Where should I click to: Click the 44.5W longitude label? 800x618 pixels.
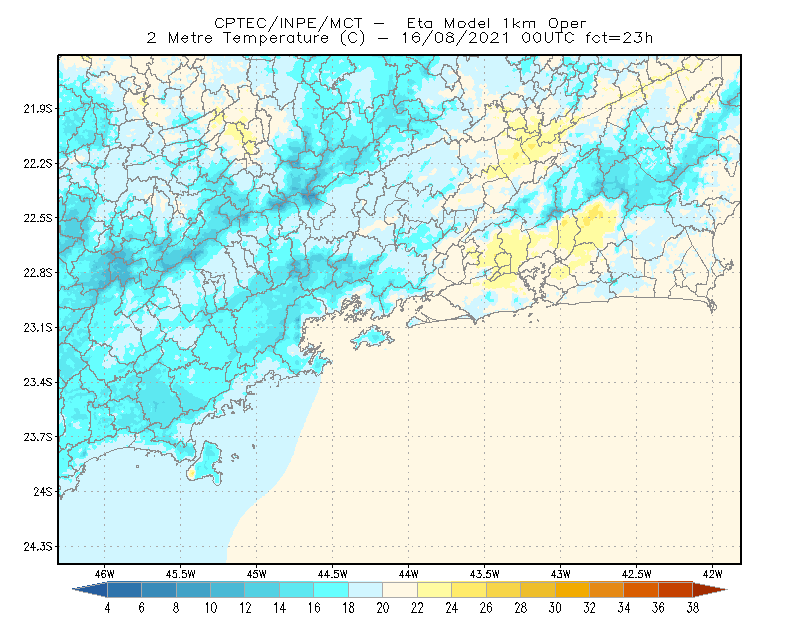pyautogui.click(x=333, y=574)
